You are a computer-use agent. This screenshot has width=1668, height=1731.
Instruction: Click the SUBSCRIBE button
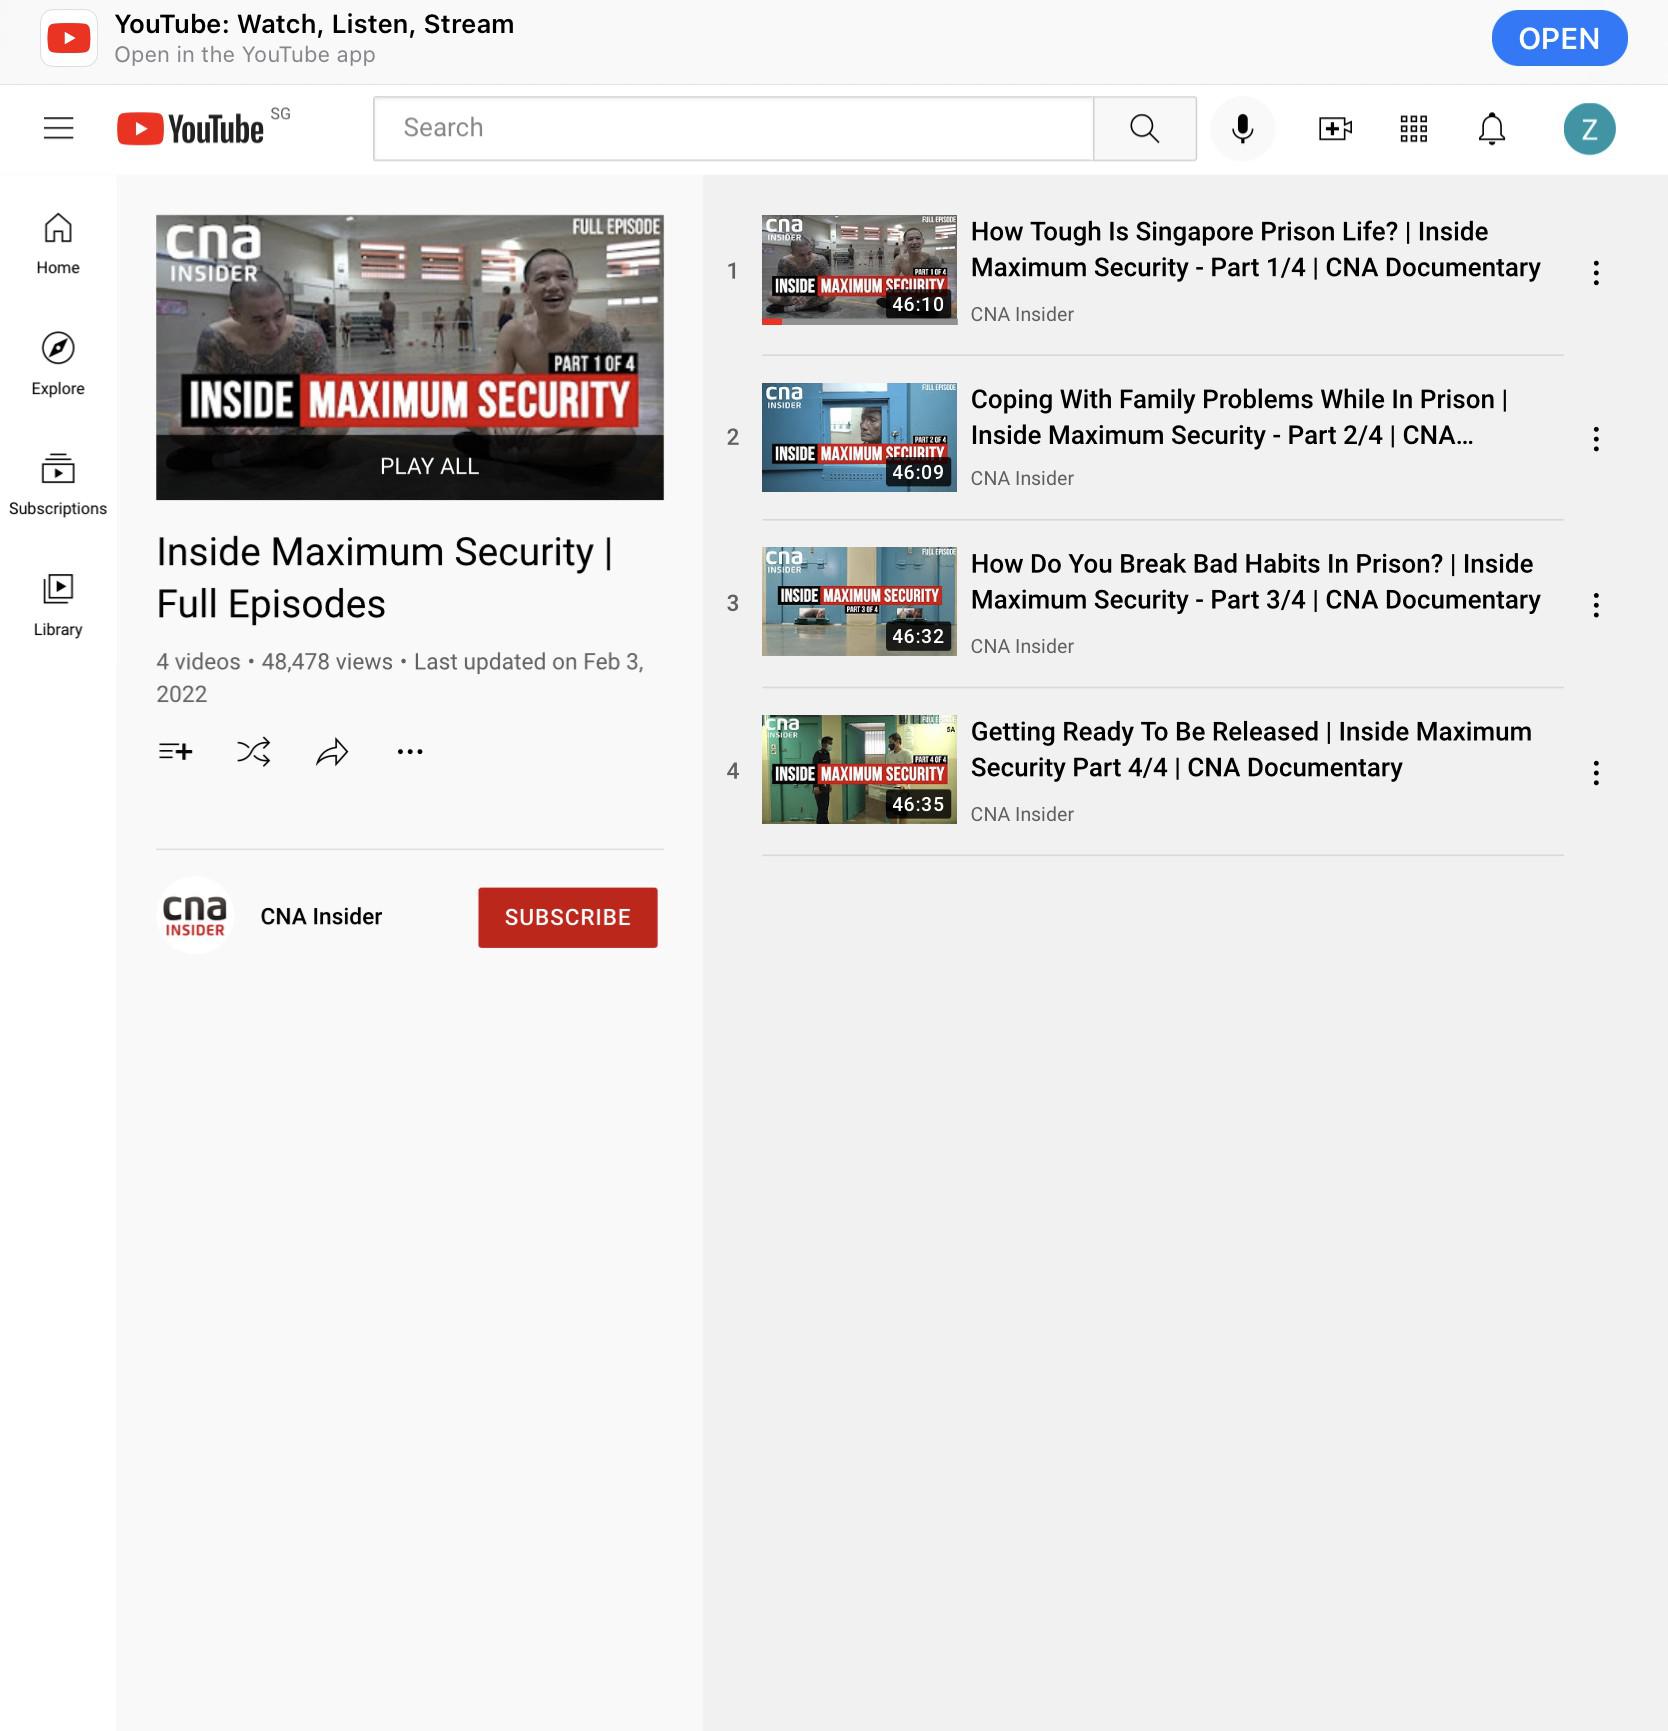click(x=568, y=917)
